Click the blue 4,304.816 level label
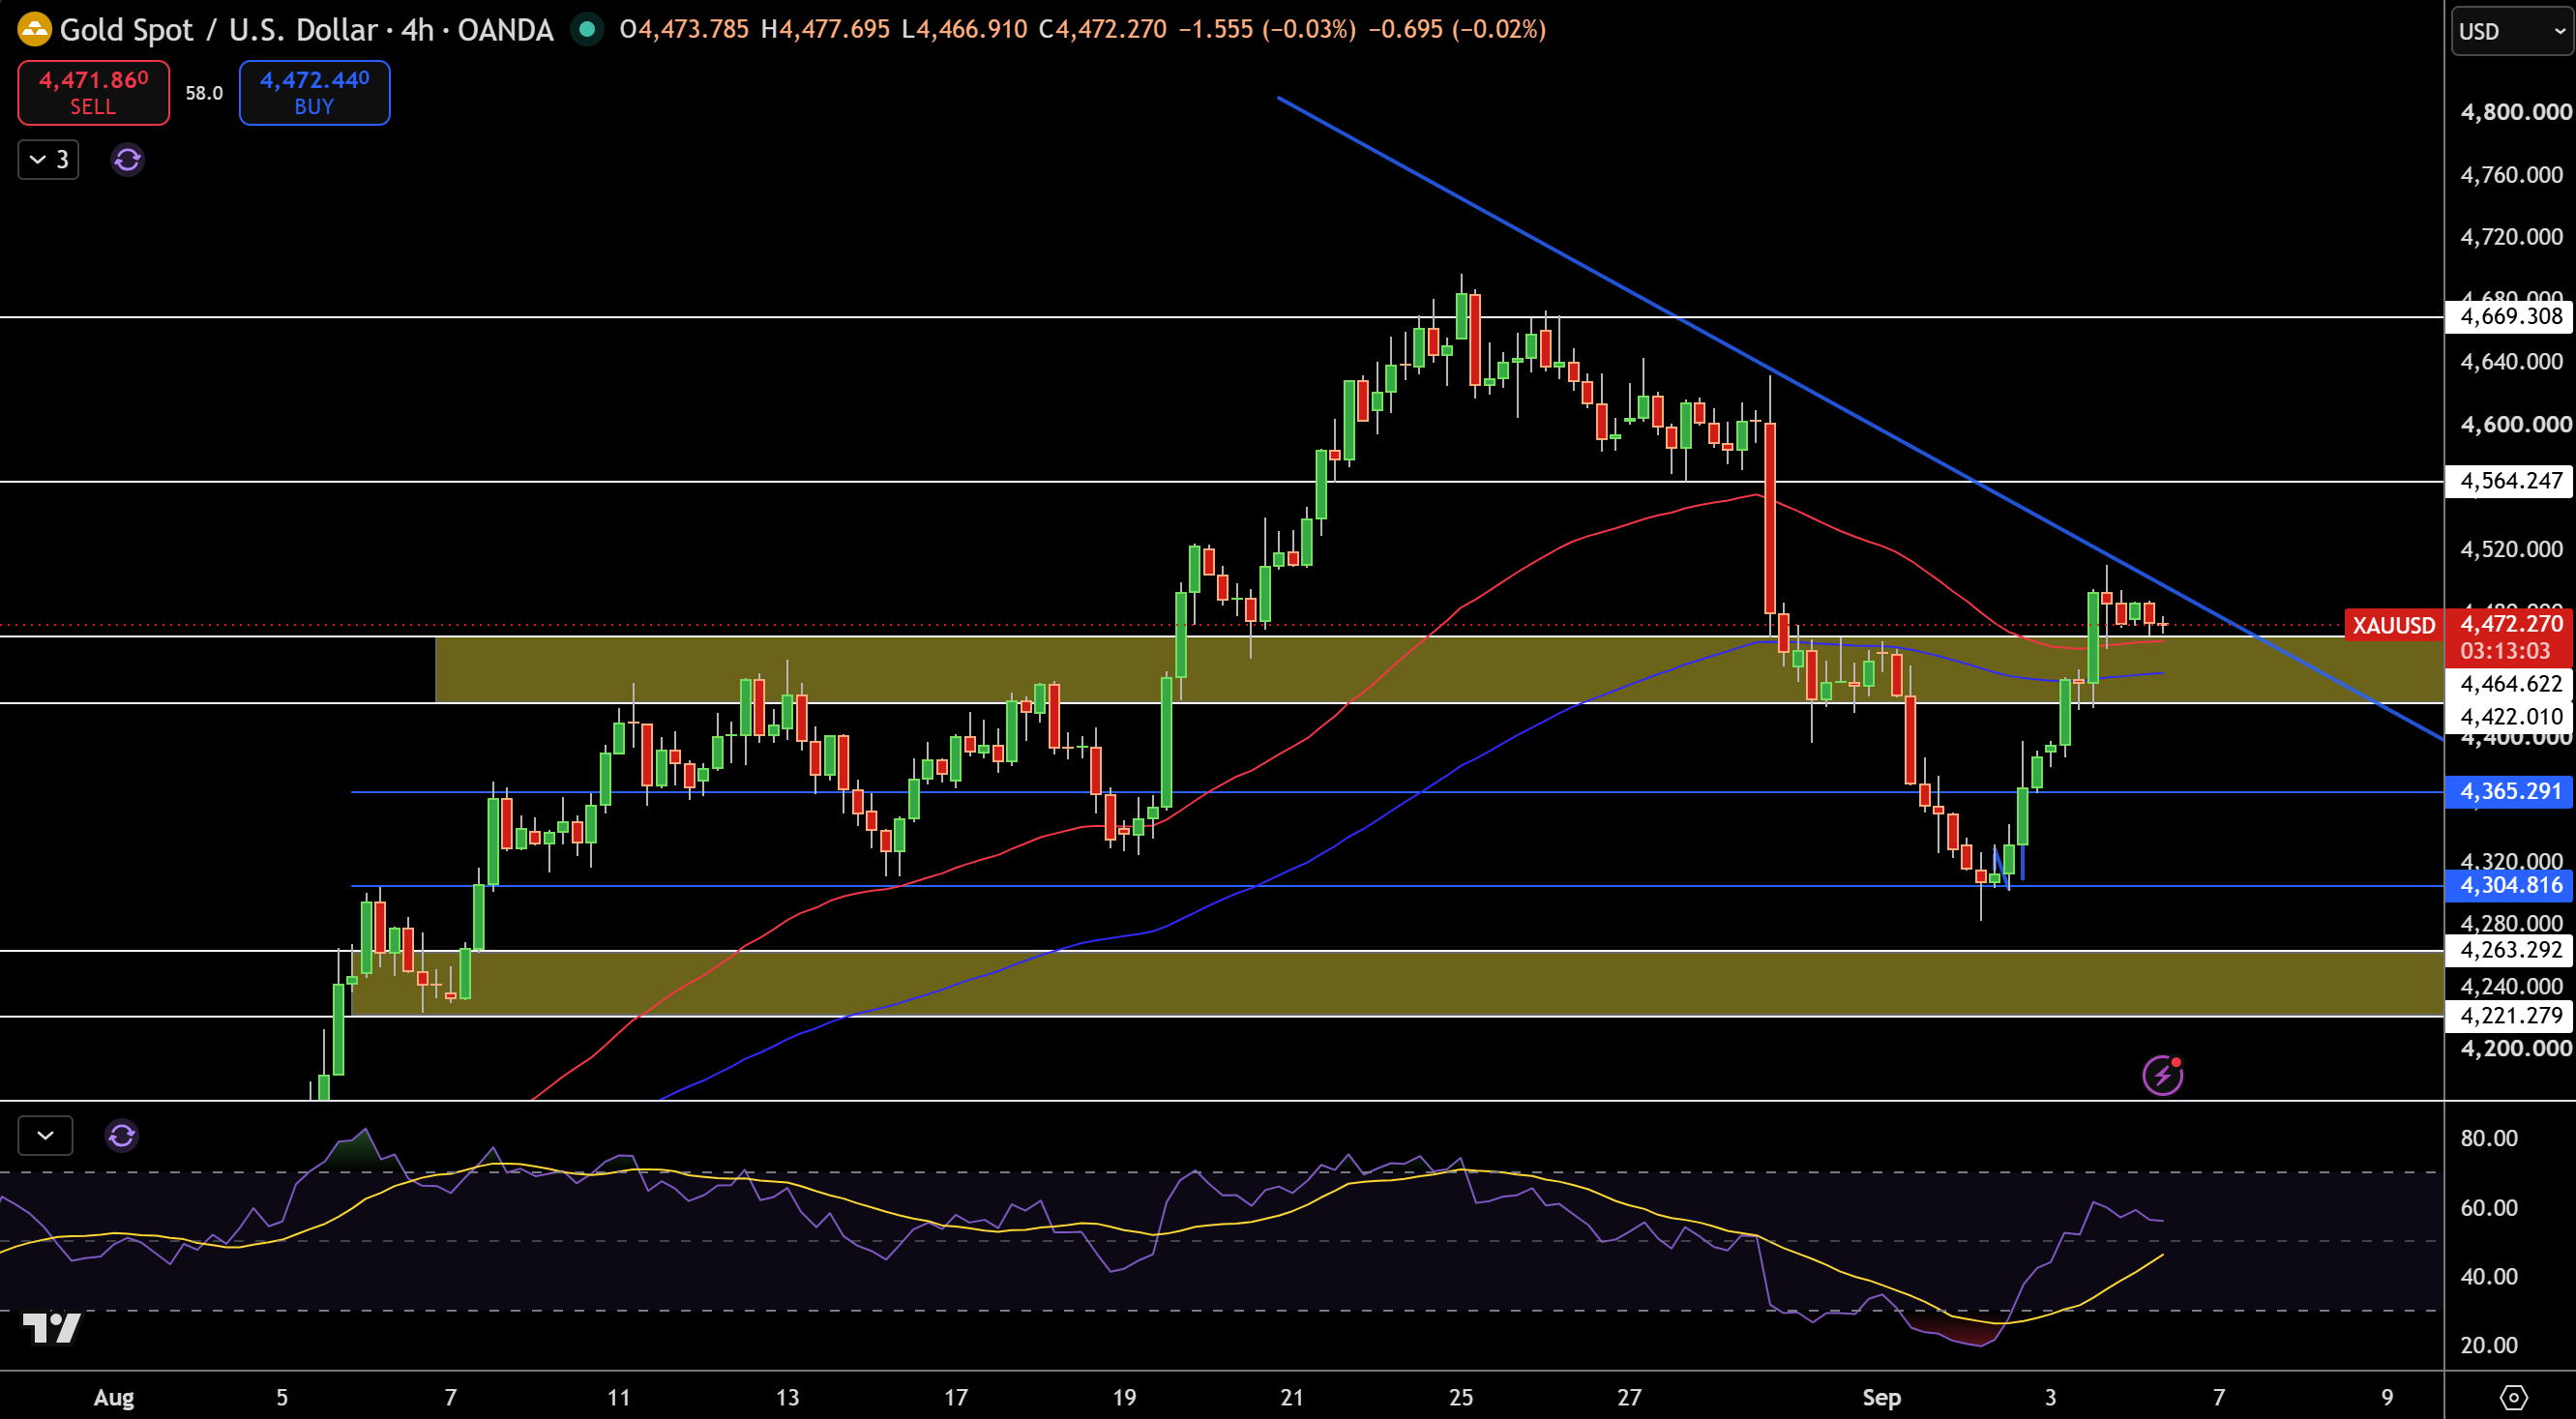The width and height of the screenshot is (2576, 1419). pos(2510,885)
